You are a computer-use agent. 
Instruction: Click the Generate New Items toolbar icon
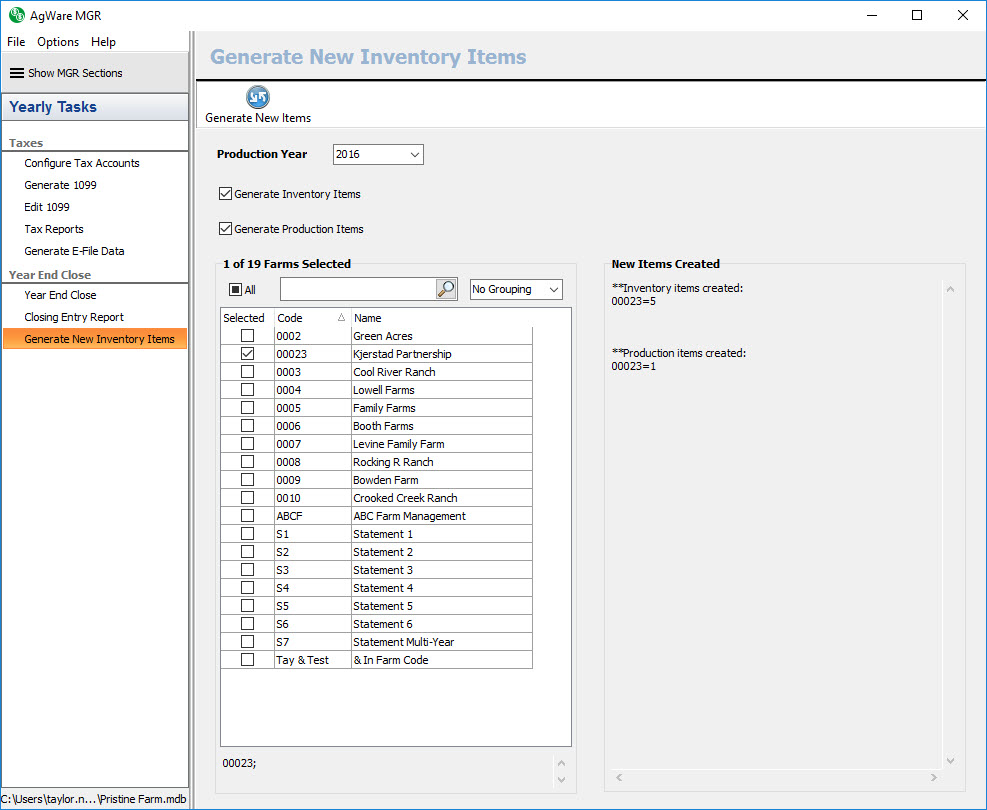coord(258,97)
